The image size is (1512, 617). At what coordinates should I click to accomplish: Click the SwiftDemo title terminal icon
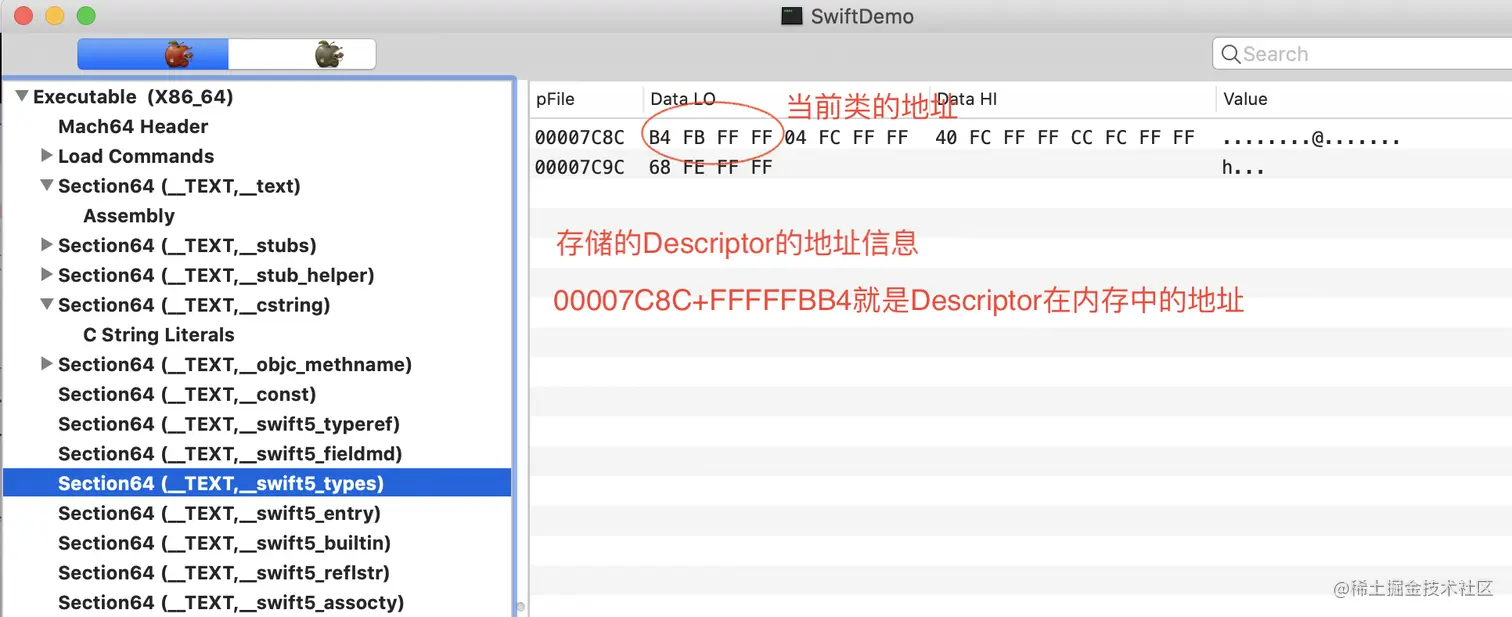point(792,16)
